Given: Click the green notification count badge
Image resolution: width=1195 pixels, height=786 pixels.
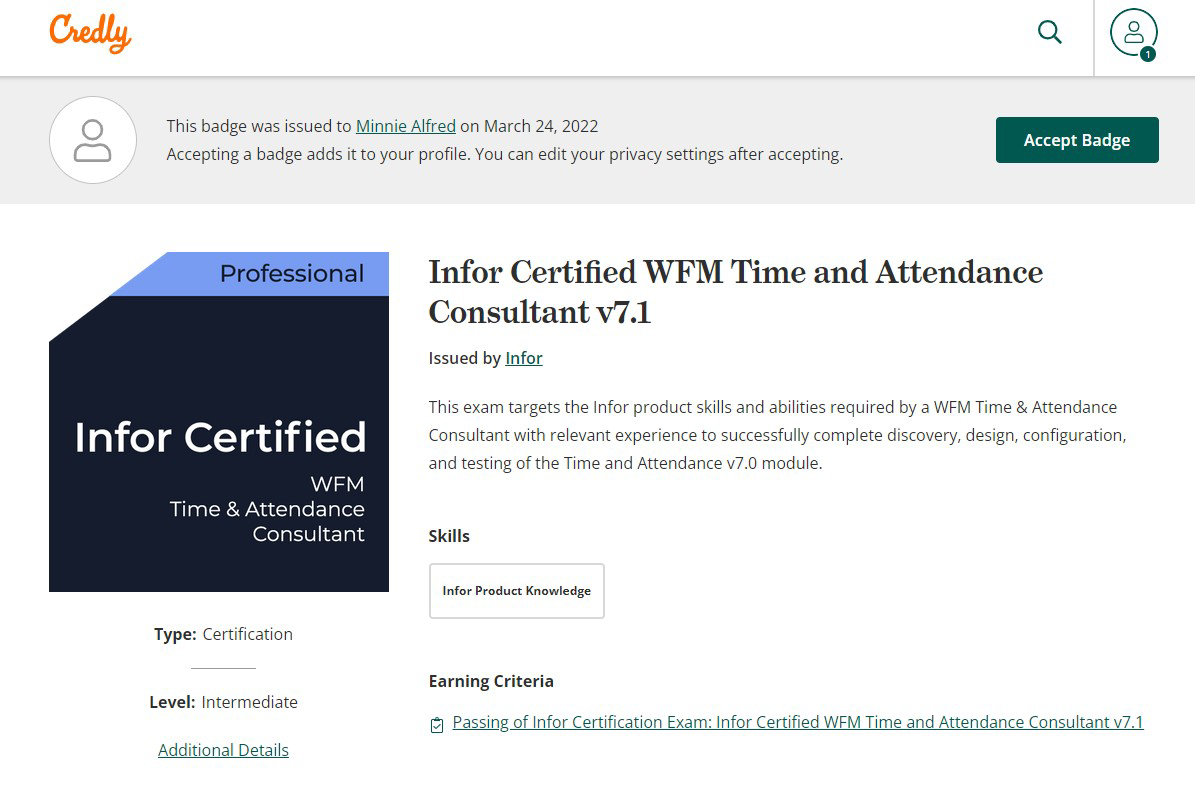Looking at the screenshot, I should point(1147,54).
